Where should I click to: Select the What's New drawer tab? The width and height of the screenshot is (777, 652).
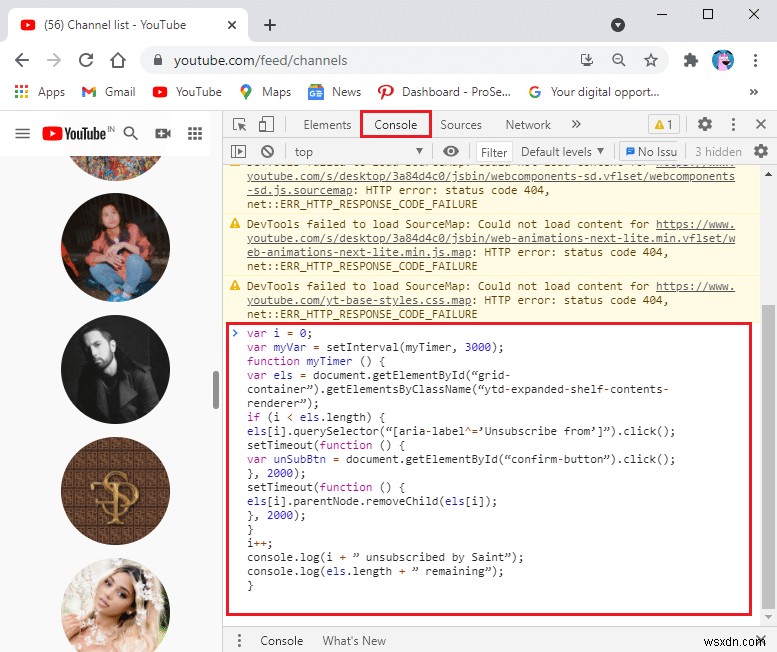click(x=354, y=641)
